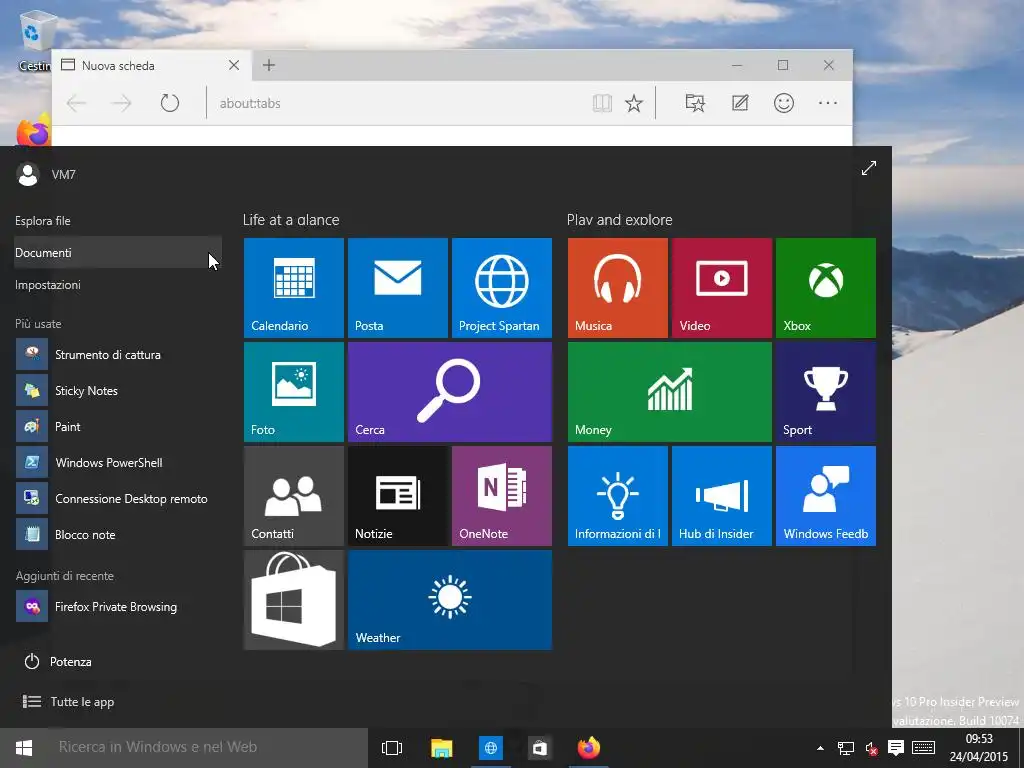Image resolution: width=1024 pixels, height=768 pixels.
Task: Open the Firefox desktop shortcut
Action: click(x=33, y=129)
